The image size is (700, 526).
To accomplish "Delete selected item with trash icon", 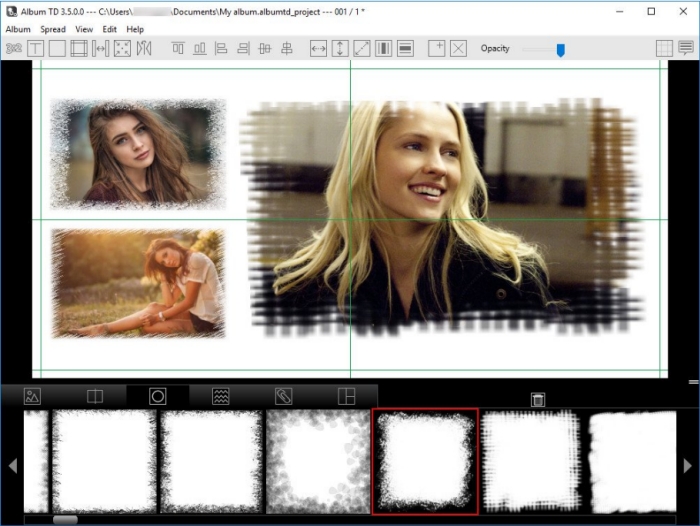I will click(x=538, y=399).
